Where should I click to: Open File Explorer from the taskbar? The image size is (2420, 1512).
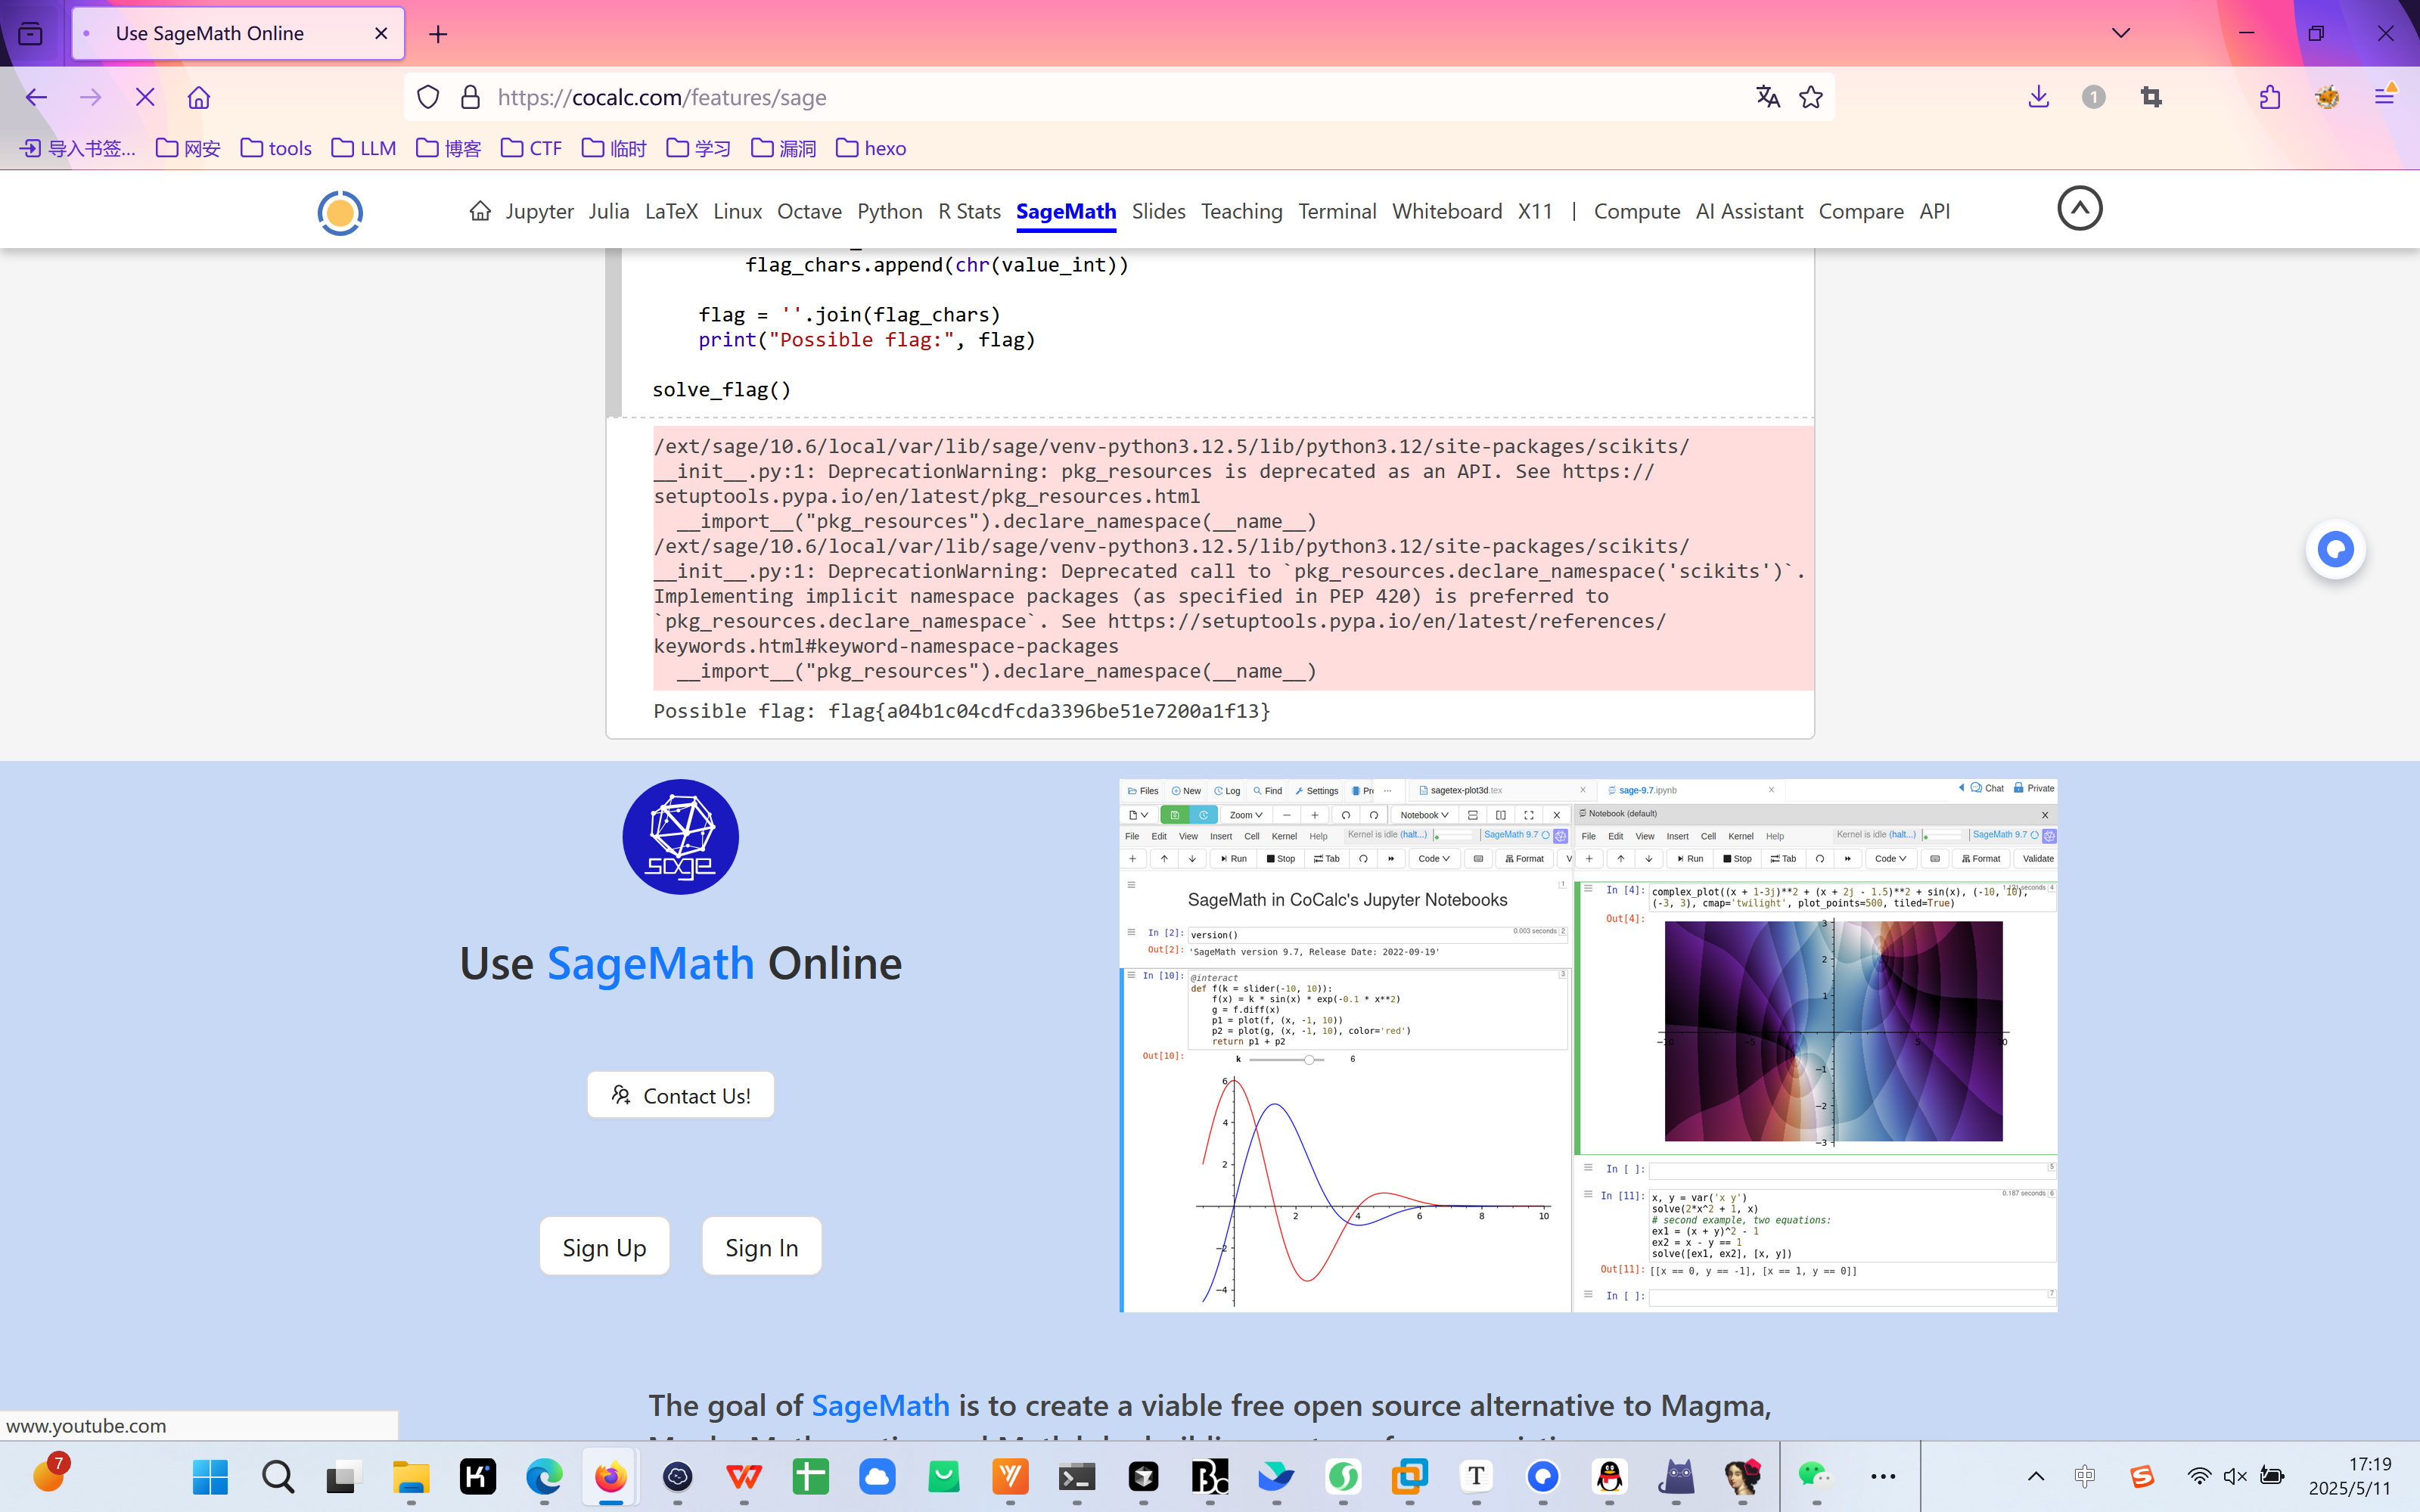411,1476
